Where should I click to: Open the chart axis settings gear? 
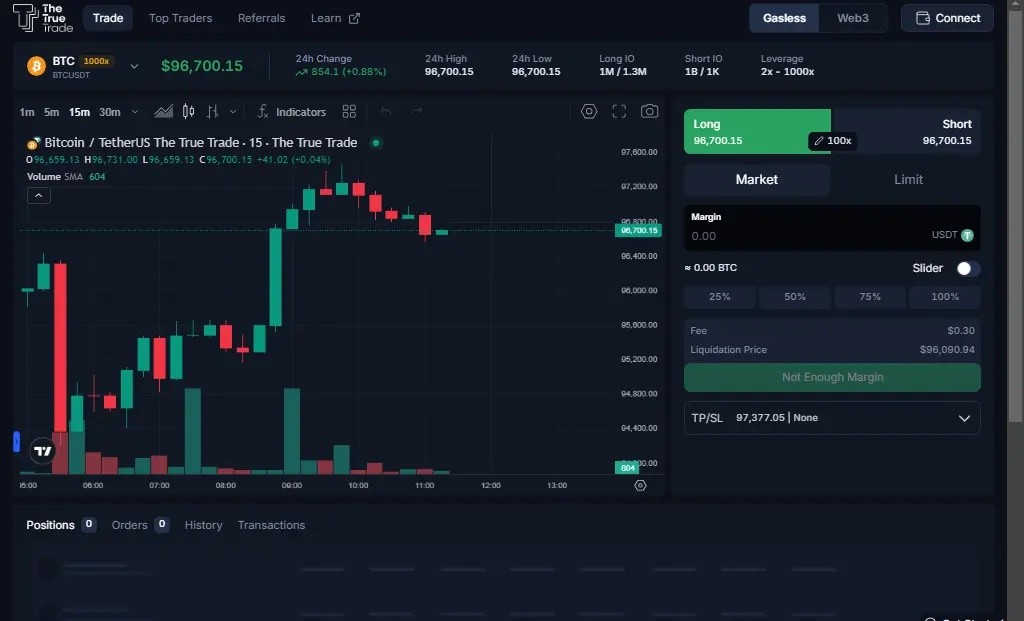(x=640, y=485)
